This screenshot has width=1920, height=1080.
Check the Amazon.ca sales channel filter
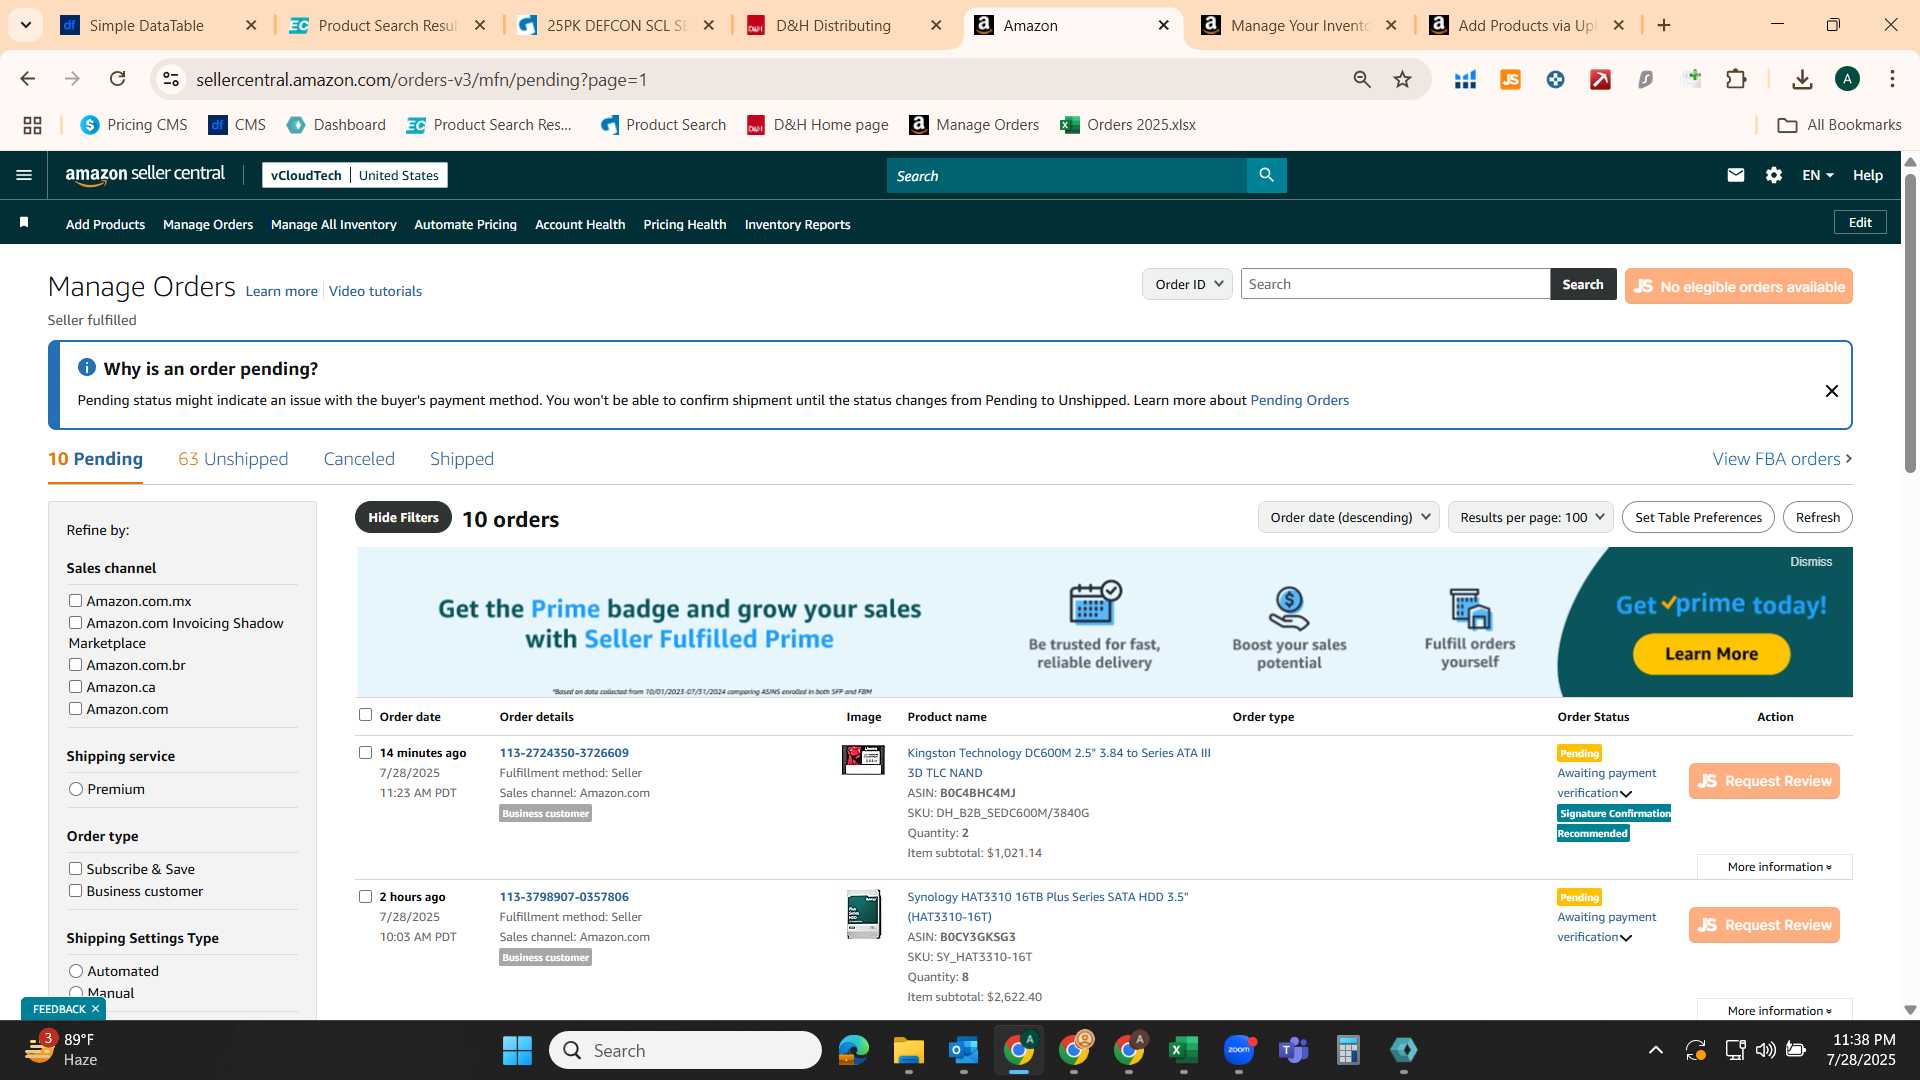click(x=75, y=686)
